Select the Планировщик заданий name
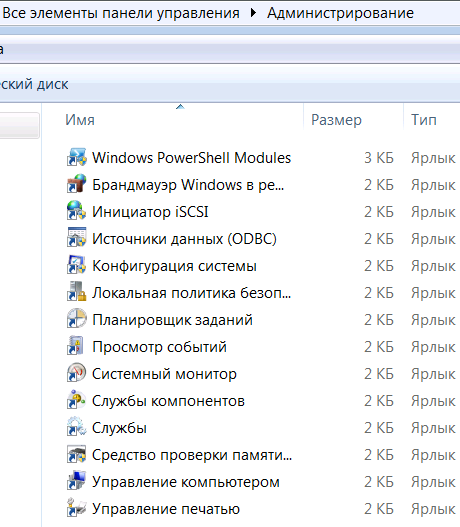The width and height of the screenshot is (460, 527). (x=172, y=320)
